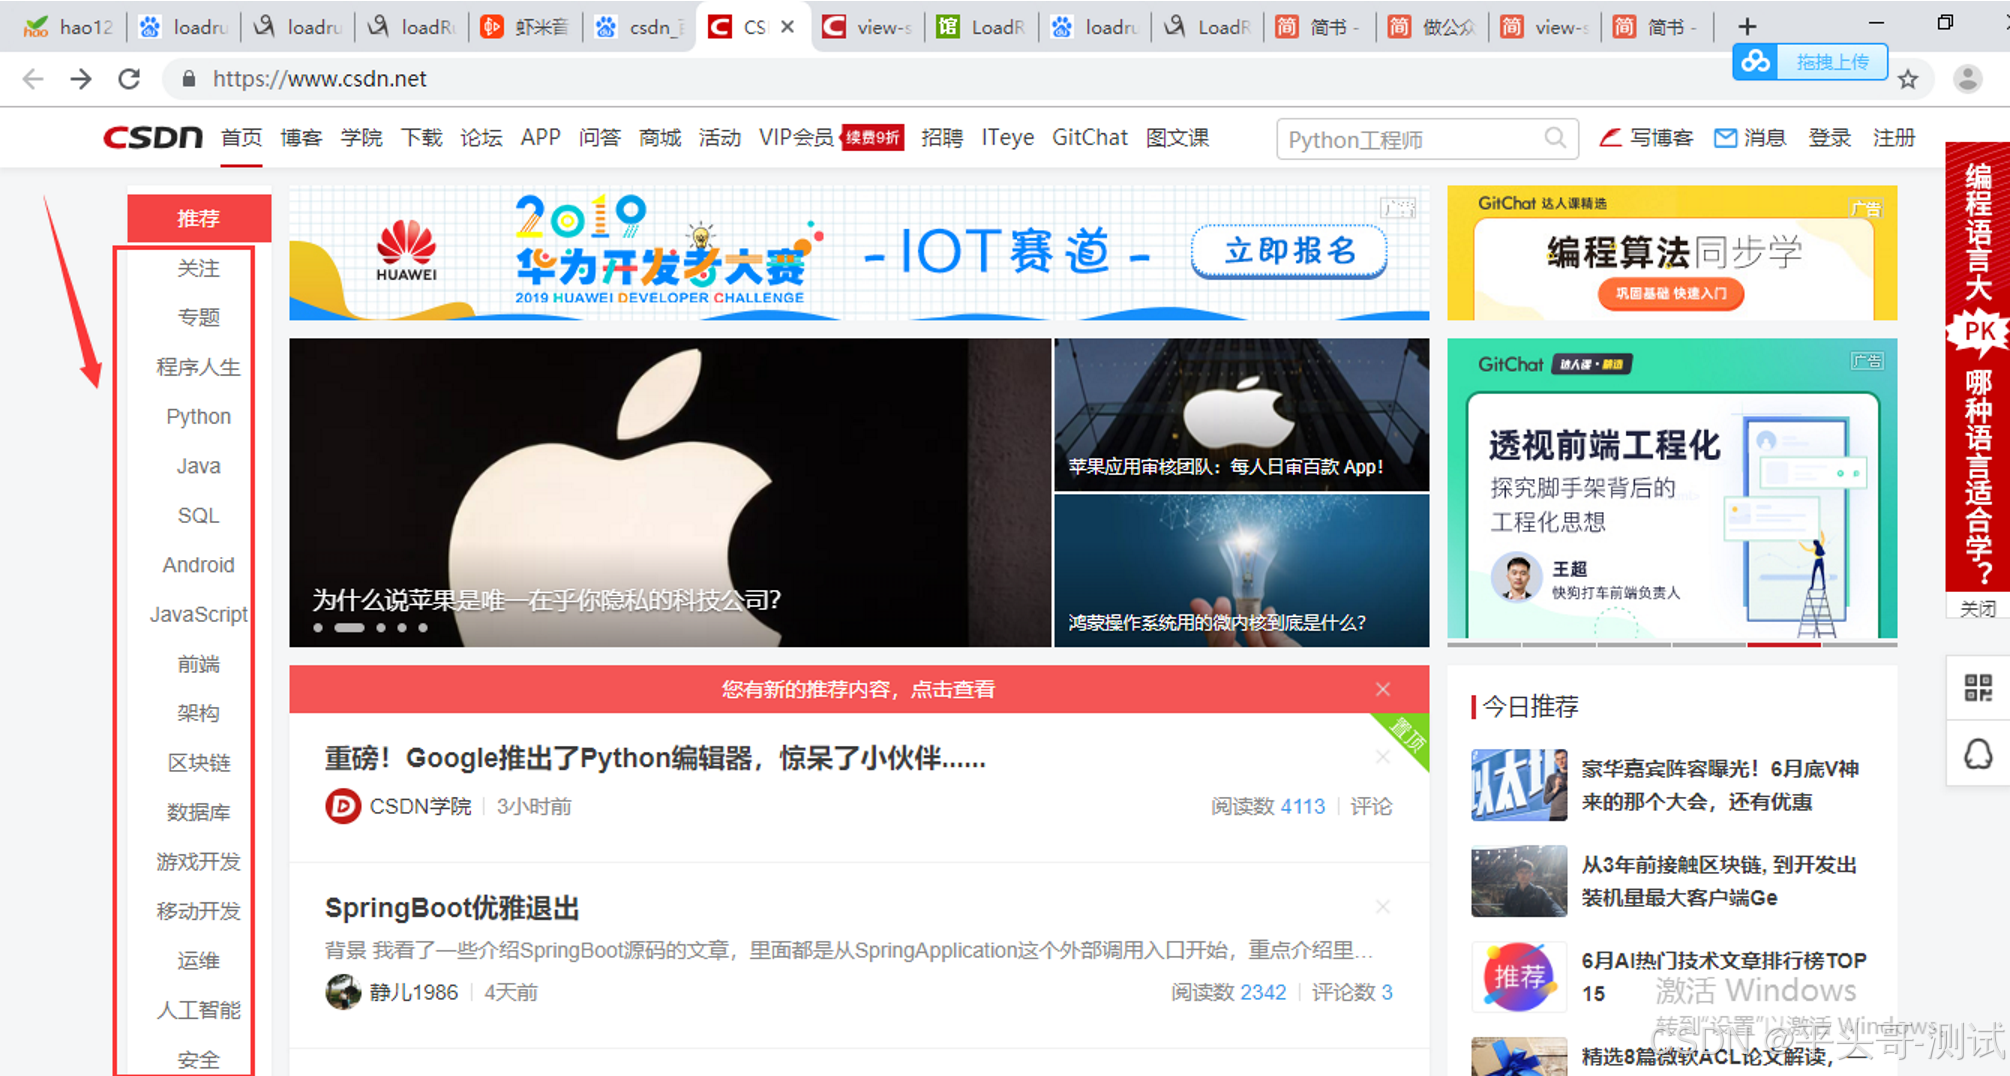Open 编程语言大PK side banner

click(1977, 367)
